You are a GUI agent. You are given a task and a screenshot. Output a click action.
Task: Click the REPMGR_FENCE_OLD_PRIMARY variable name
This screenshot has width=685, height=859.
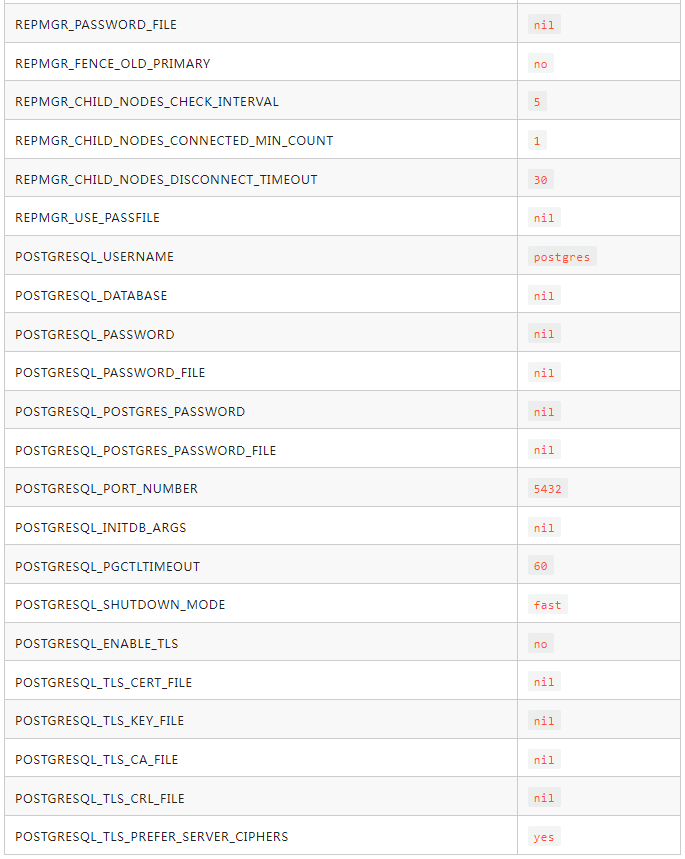(113, 63)
